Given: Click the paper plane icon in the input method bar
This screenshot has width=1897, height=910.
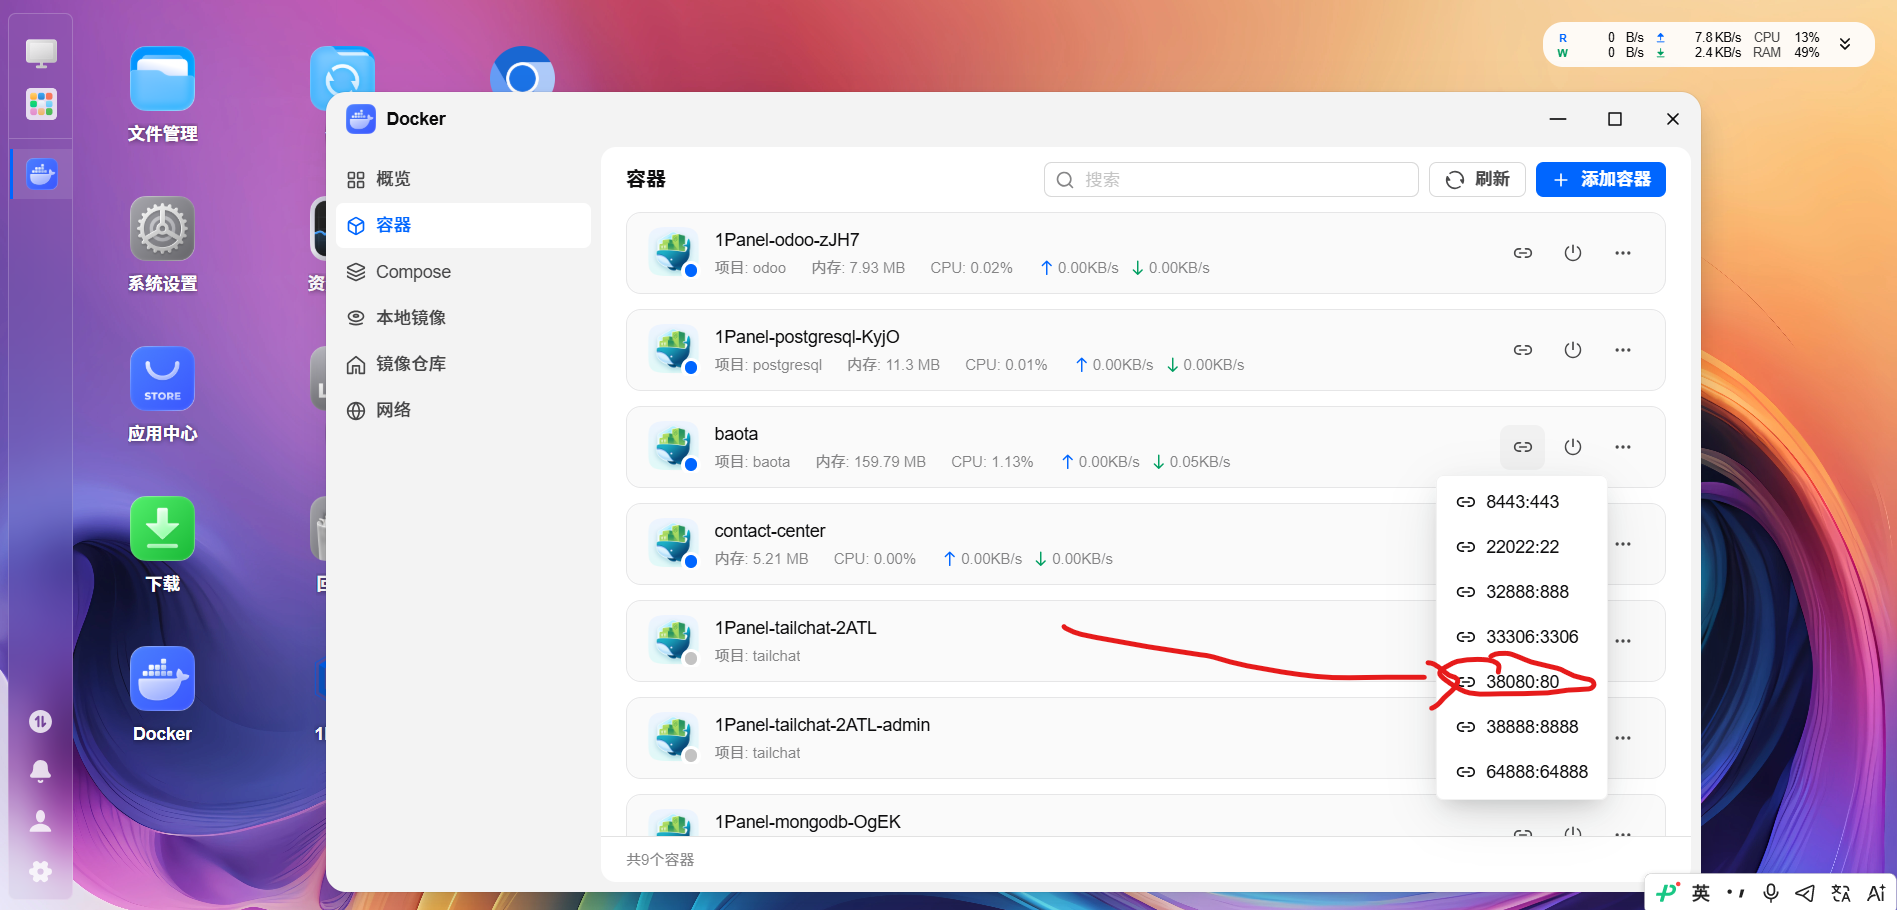Looking at the screenshot, I should 1805,893.
